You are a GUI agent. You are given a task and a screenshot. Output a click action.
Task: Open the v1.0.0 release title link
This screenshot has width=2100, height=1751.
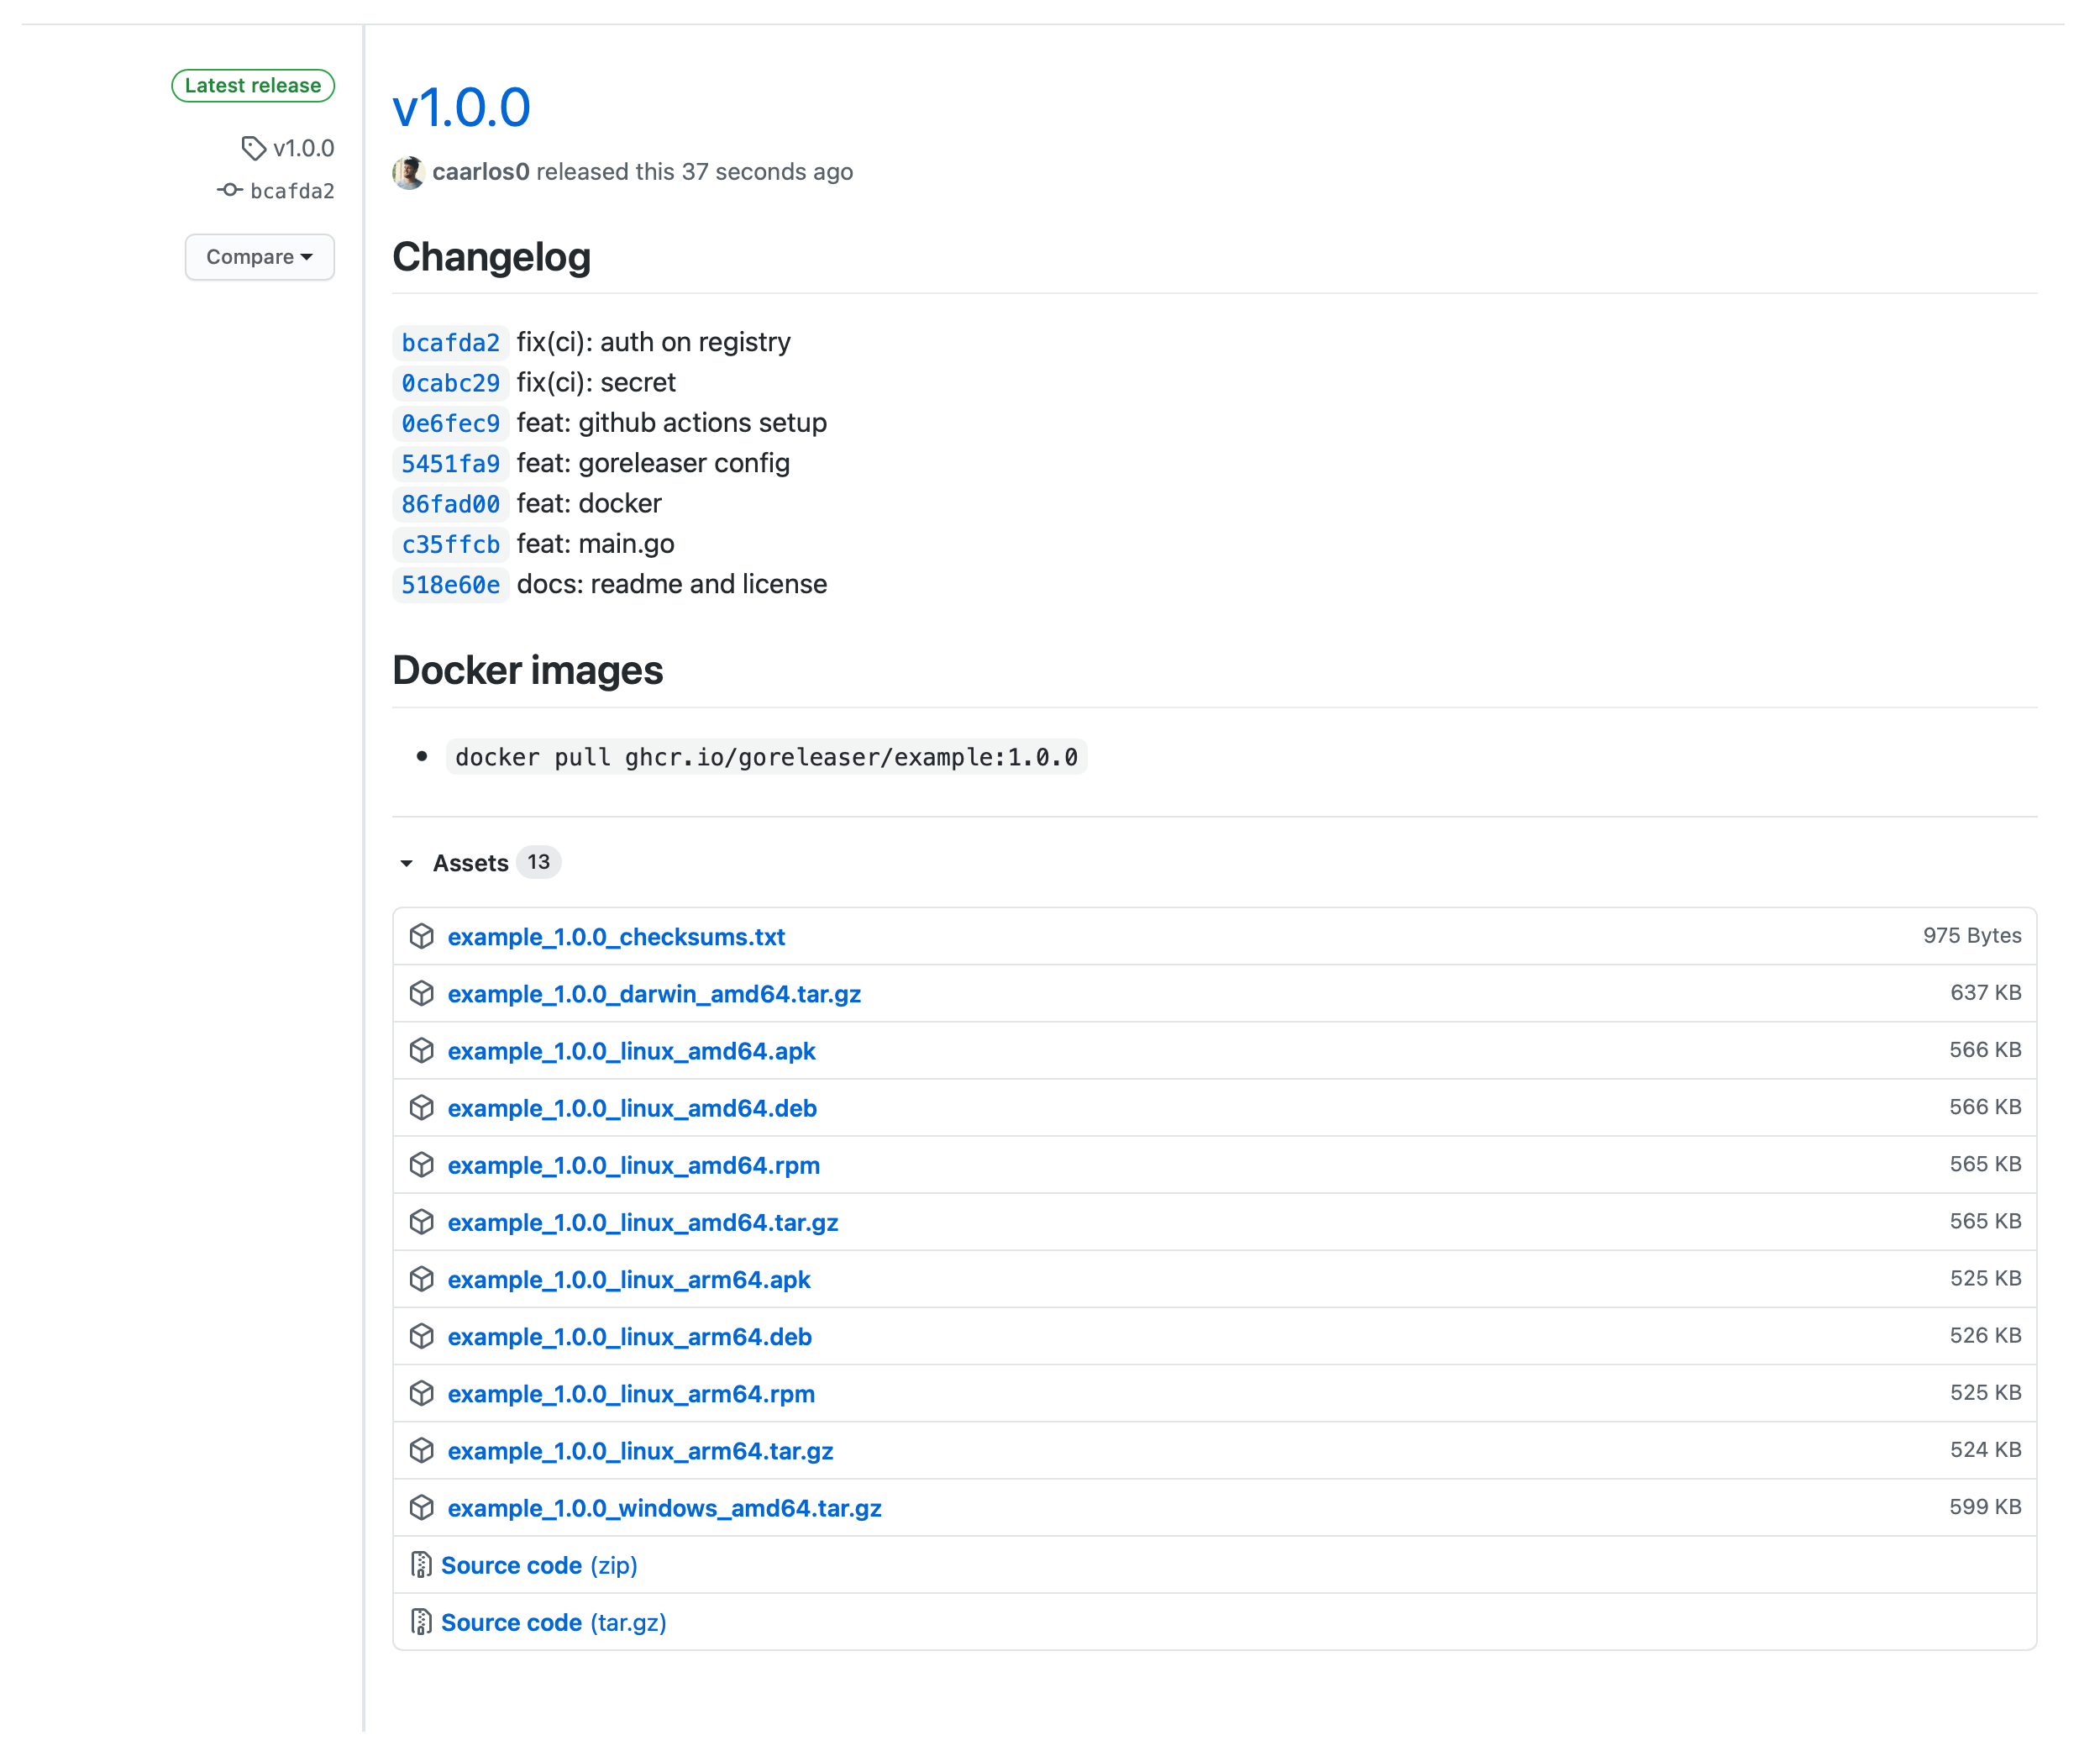point(461,108)
